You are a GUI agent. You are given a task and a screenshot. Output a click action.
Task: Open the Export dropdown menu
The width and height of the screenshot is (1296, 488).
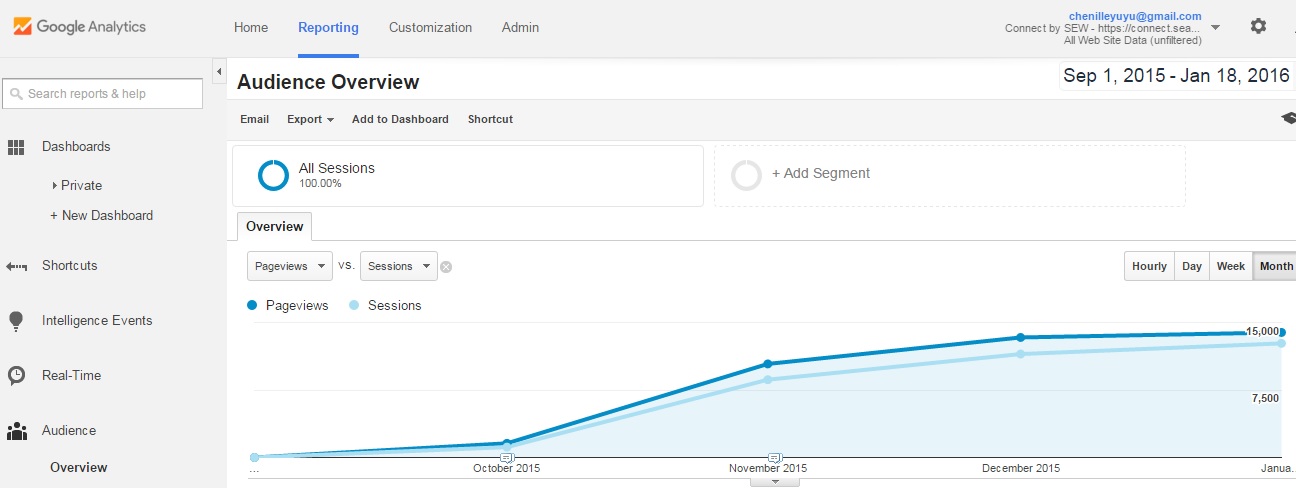[310, 119]
